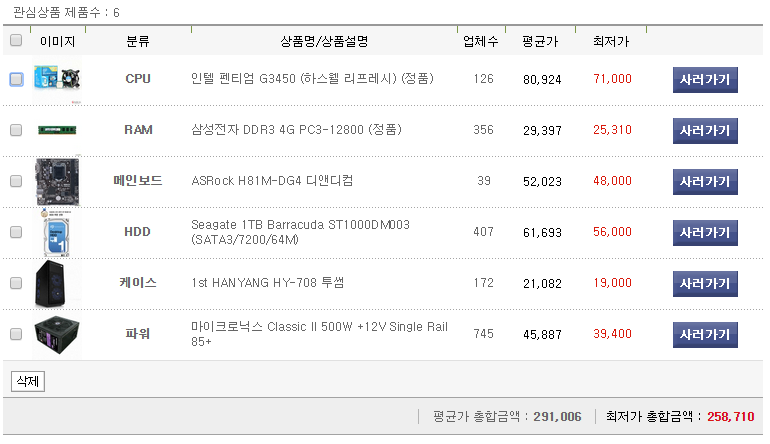Screen dimensions: 770x444
Task: Select the RAM row checkbox
Action: [x=15, y=130]
